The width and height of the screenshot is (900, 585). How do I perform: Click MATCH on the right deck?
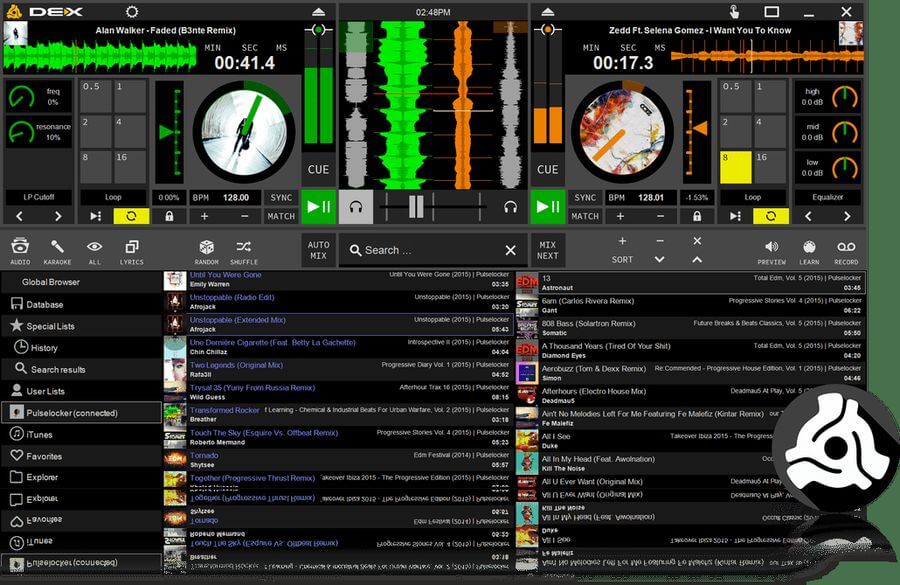(585, 216)
